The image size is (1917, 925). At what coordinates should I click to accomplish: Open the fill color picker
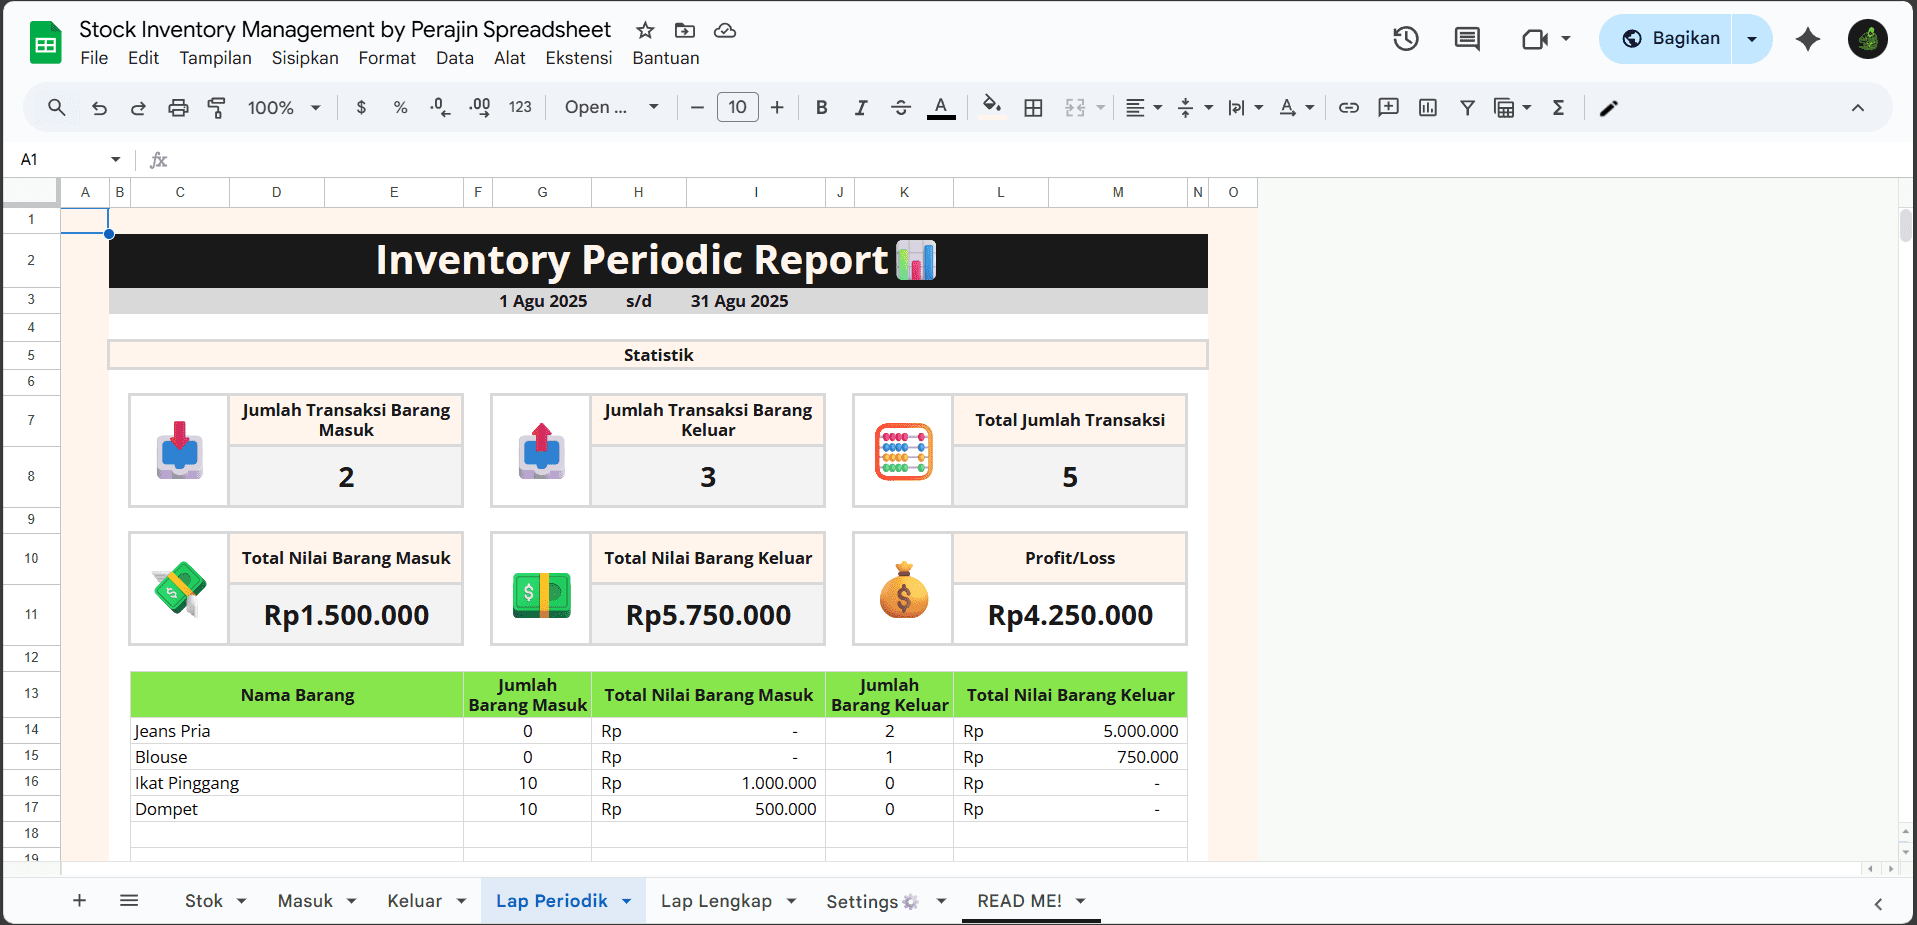tap(991, 106)
